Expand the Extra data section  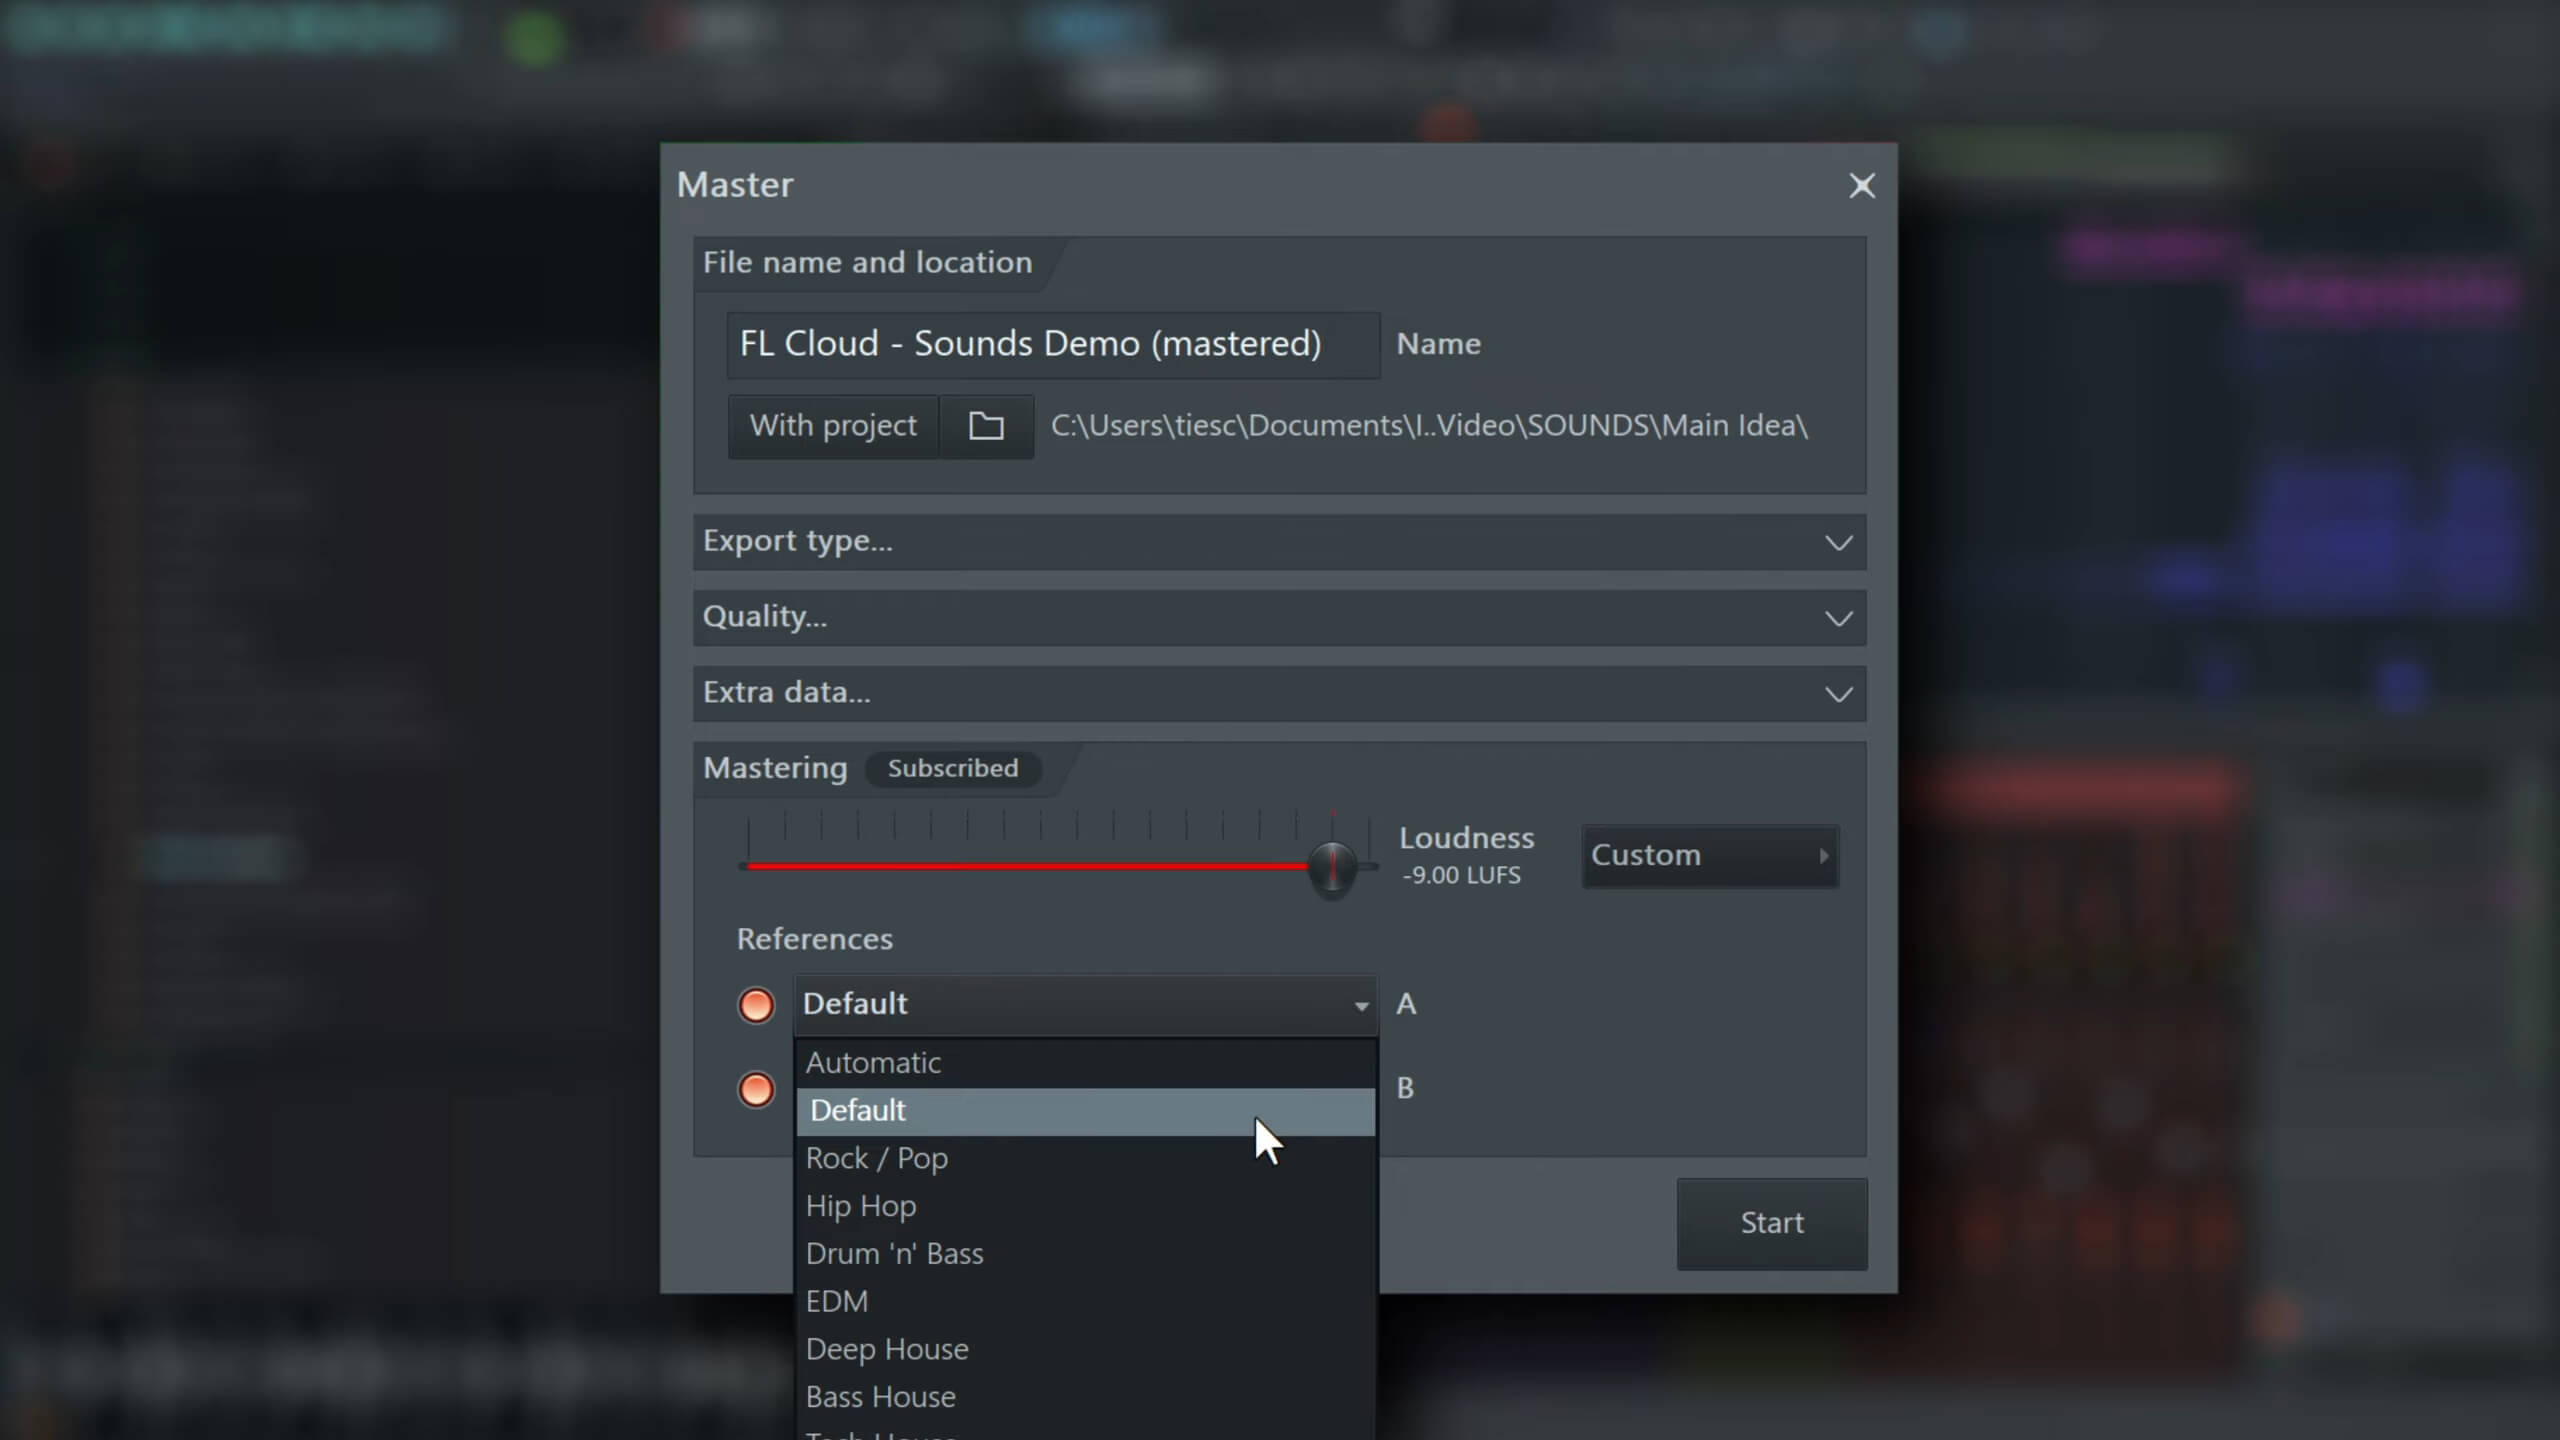coord(1279,693)
